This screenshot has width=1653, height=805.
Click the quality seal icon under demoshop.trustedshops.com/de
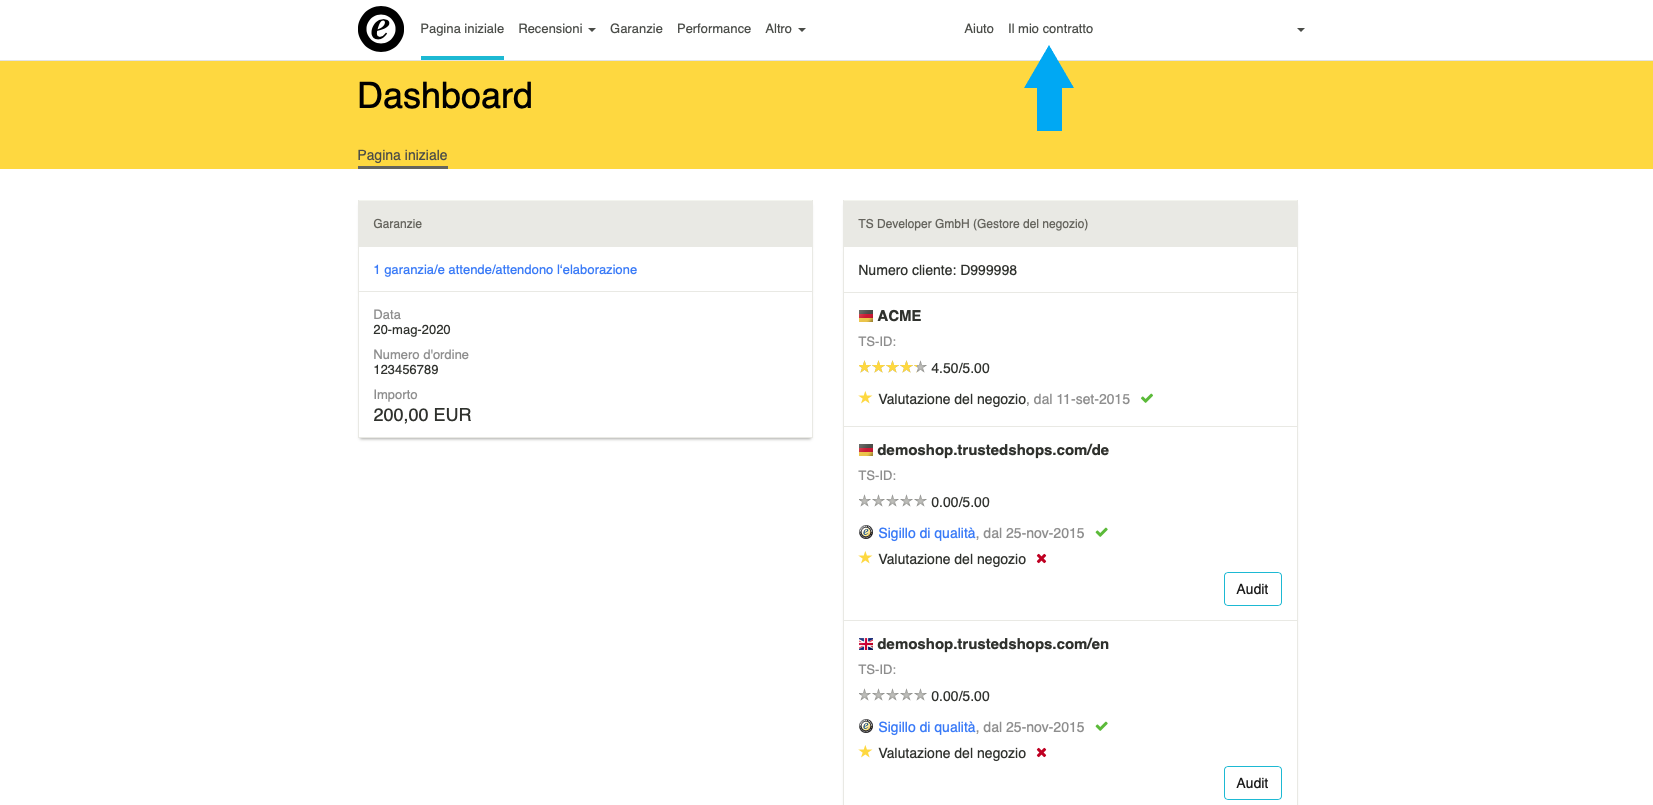tap(866, 532)
